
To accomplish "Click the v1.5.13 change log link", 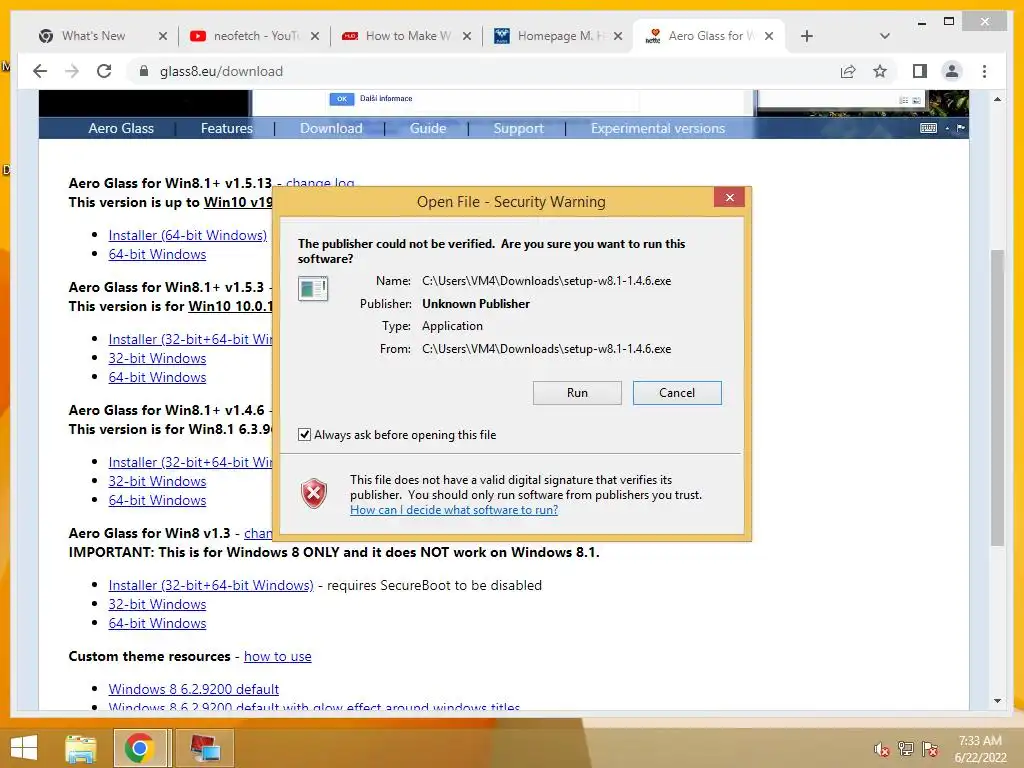I will [x=320, y=184].
